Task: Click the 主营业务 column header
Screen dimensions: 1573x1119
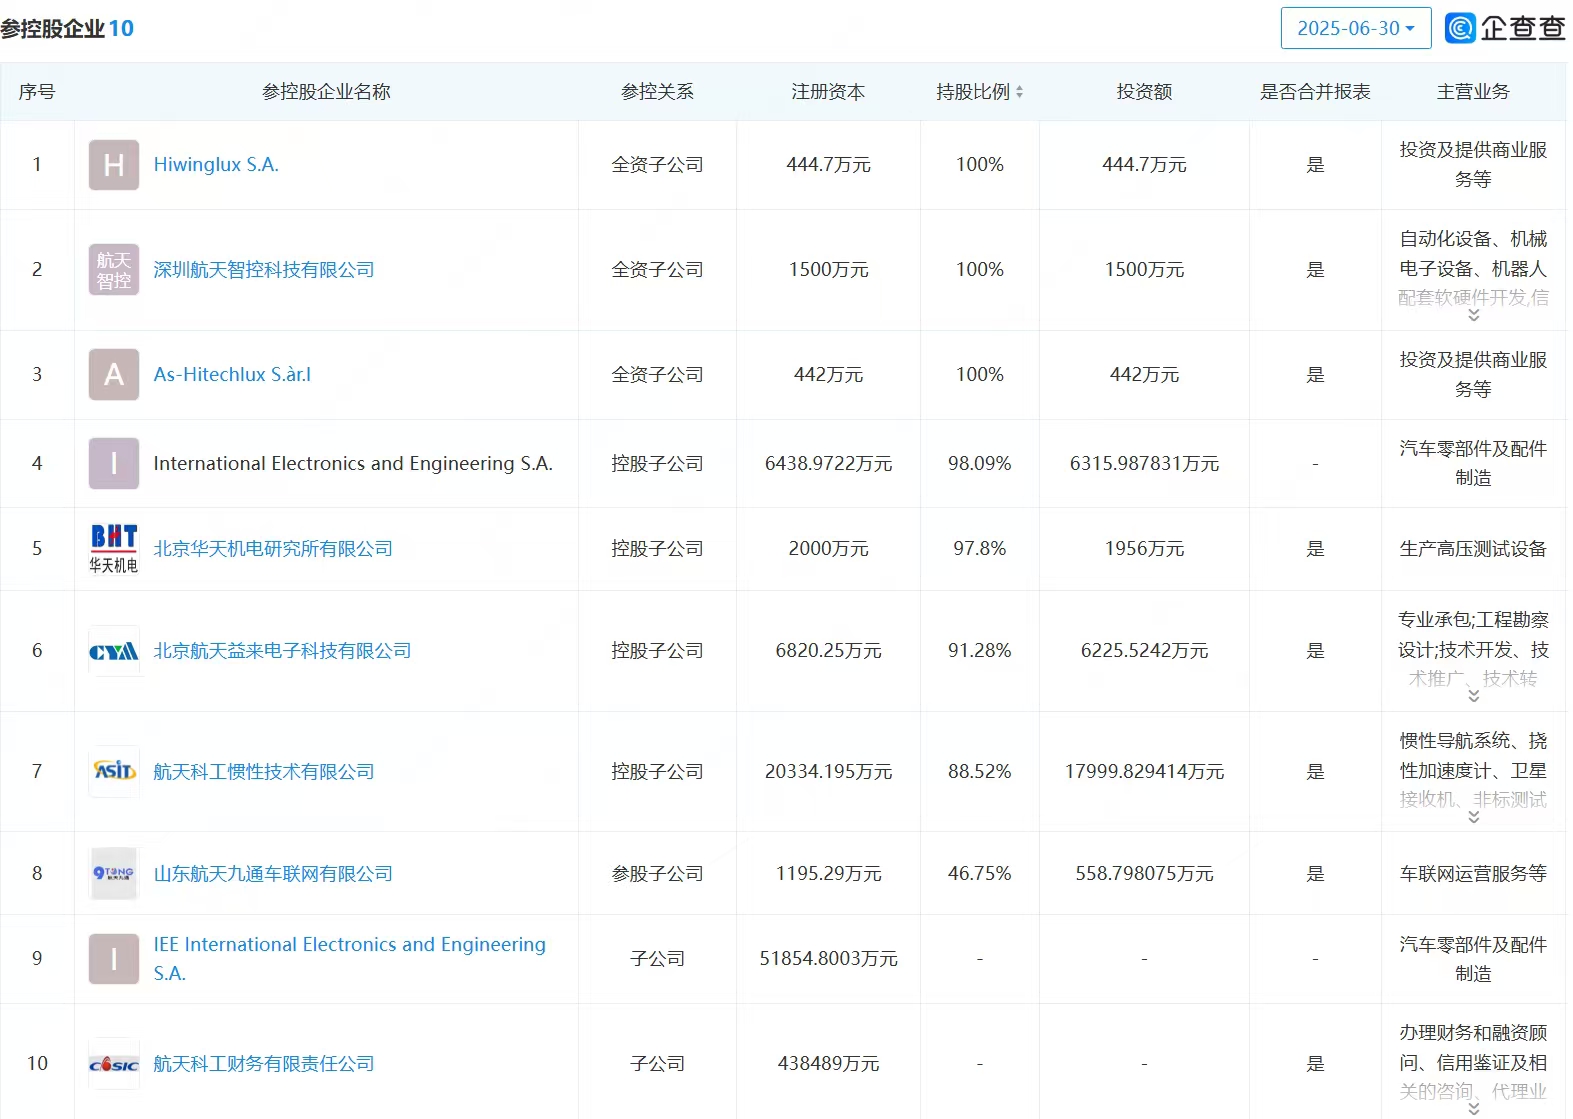Action: coord(1473,92)
